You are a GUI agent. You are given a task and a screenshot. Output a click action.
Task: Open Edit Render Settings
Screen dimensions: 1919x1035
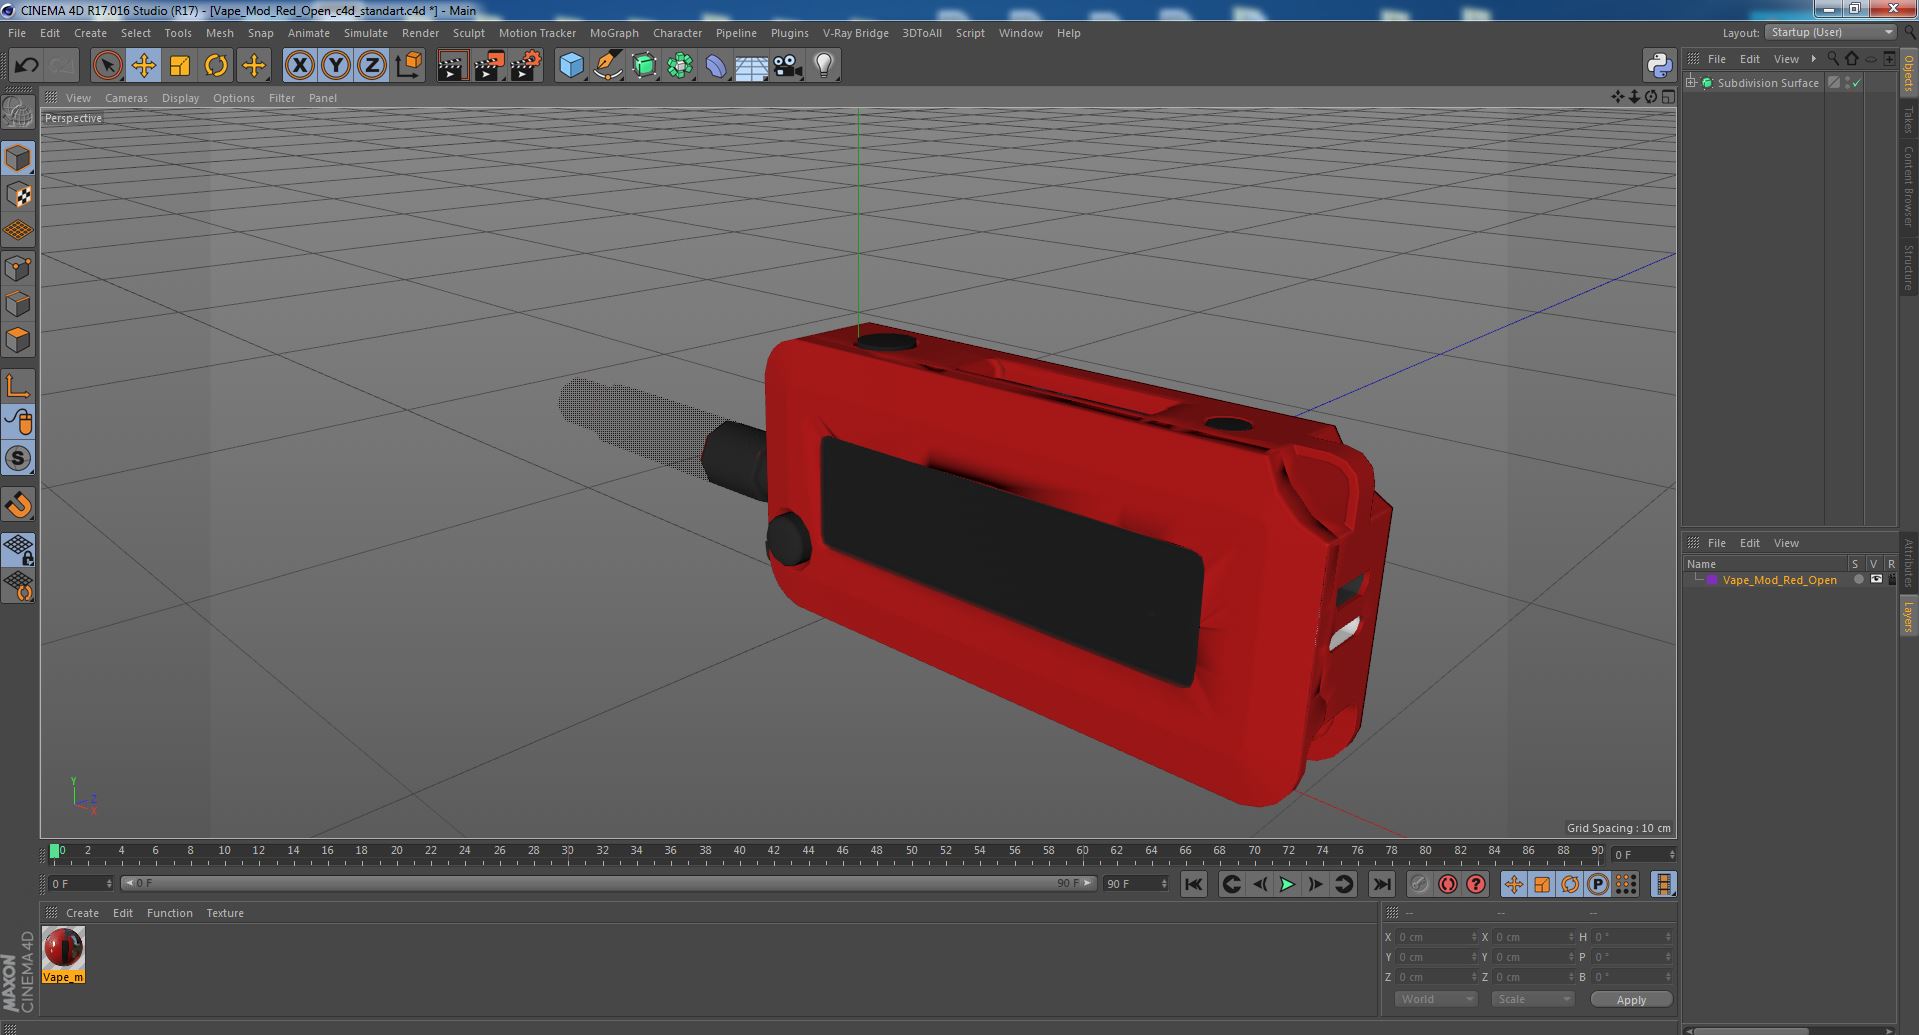(x=526, y=66)
